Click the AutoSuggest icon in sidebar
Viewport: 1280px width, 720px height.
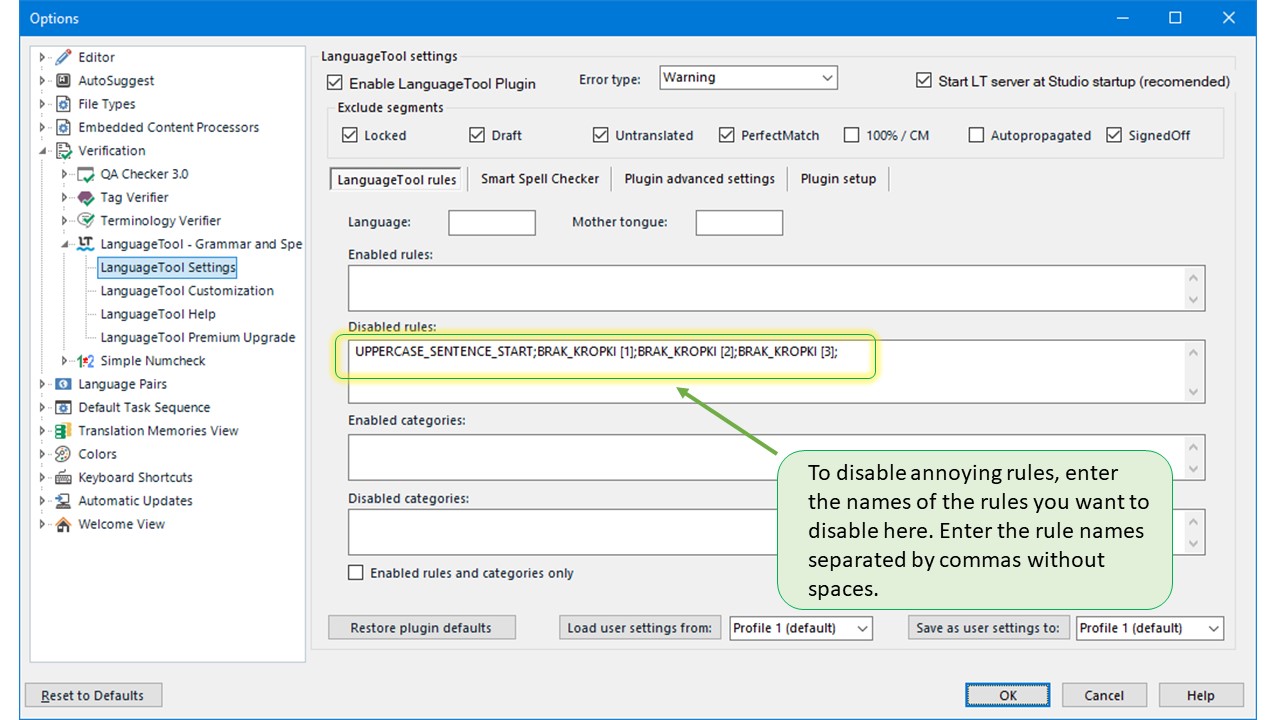click(x=63, y=81)
